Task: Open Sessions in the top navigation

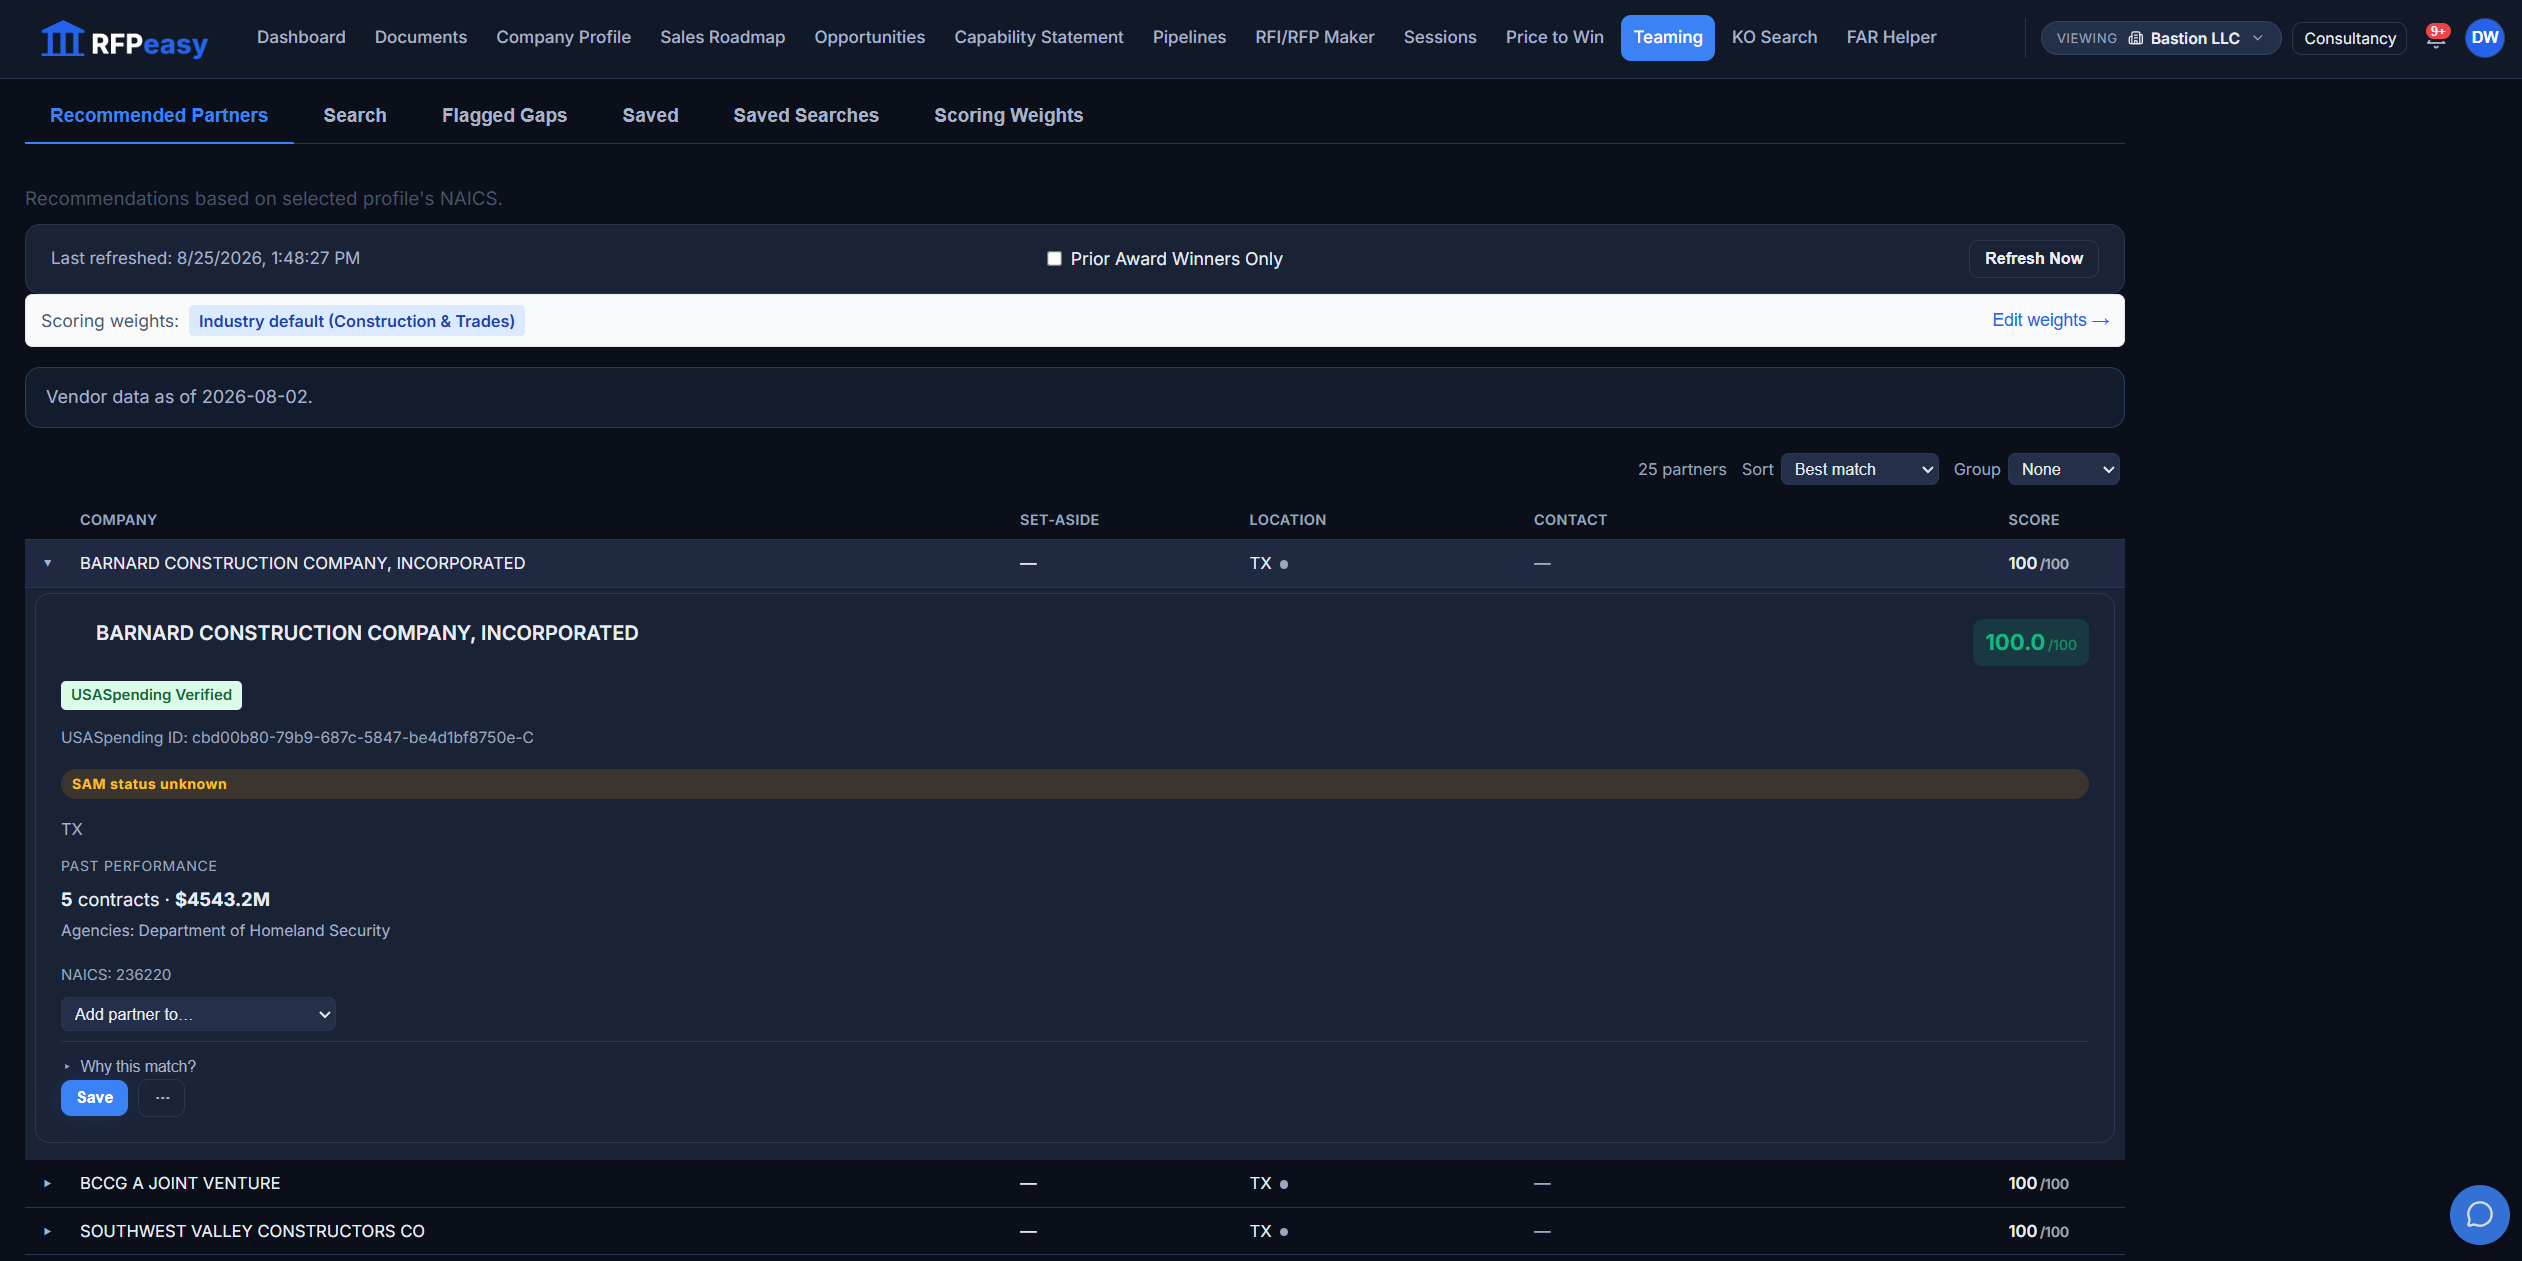Action: coord(1439,37)
